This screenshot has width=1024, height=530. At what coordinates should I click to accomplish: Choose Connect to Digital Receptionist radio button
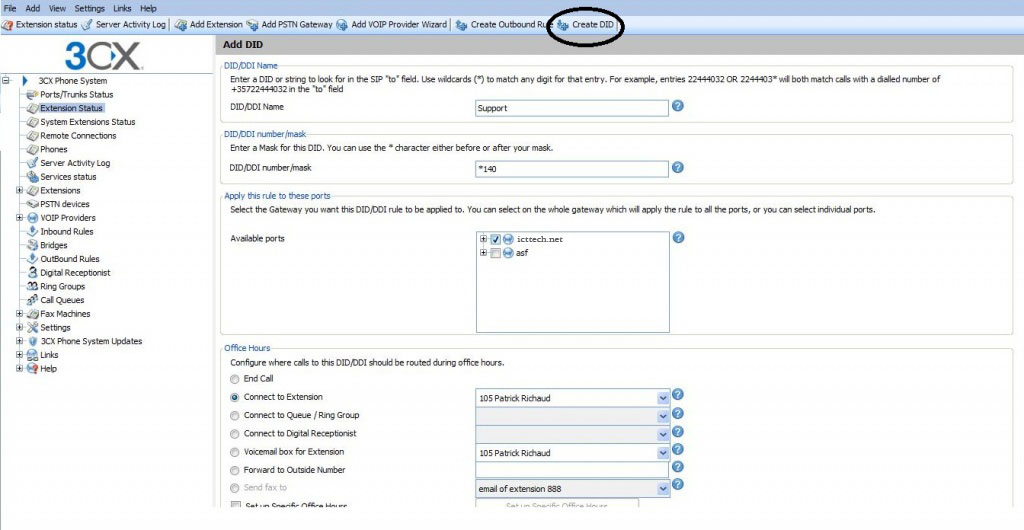tap(235, 434)
